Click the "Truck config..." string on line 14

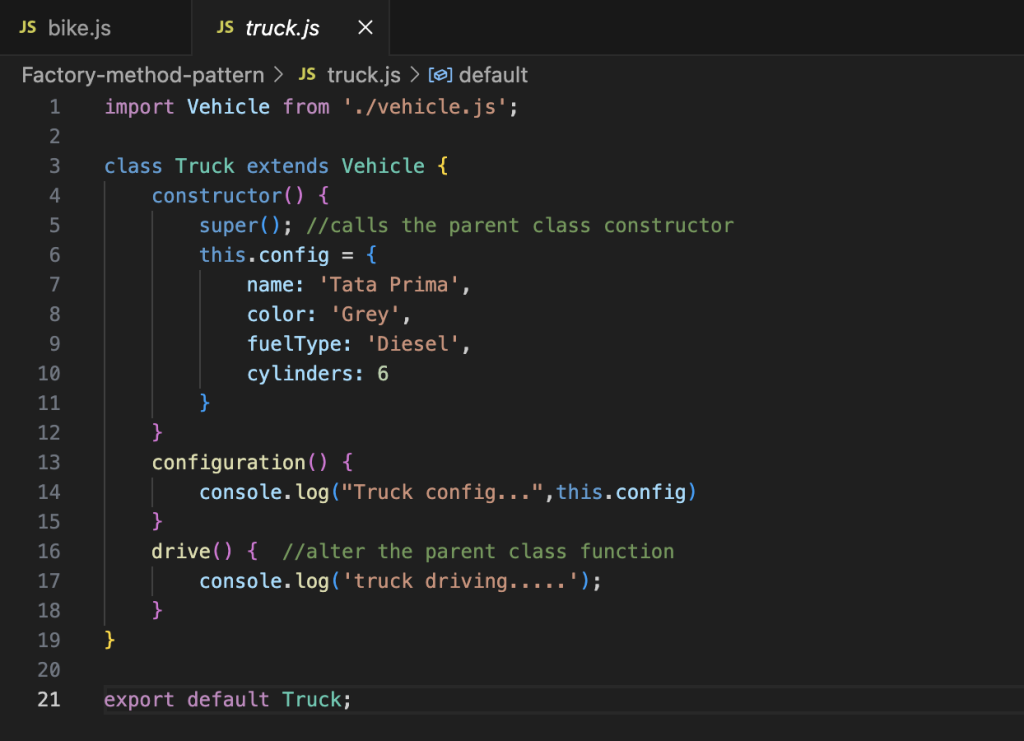[x=442, y=492]
